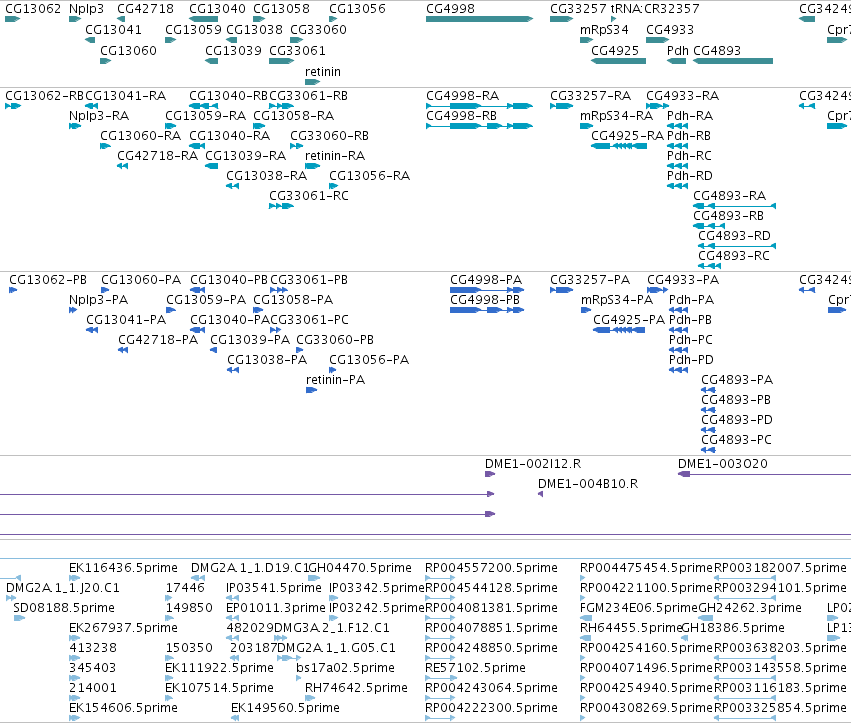Screen dimensions: 851x723
Task: Click the CG42718-PA protein label
Action: click(158, 340)
